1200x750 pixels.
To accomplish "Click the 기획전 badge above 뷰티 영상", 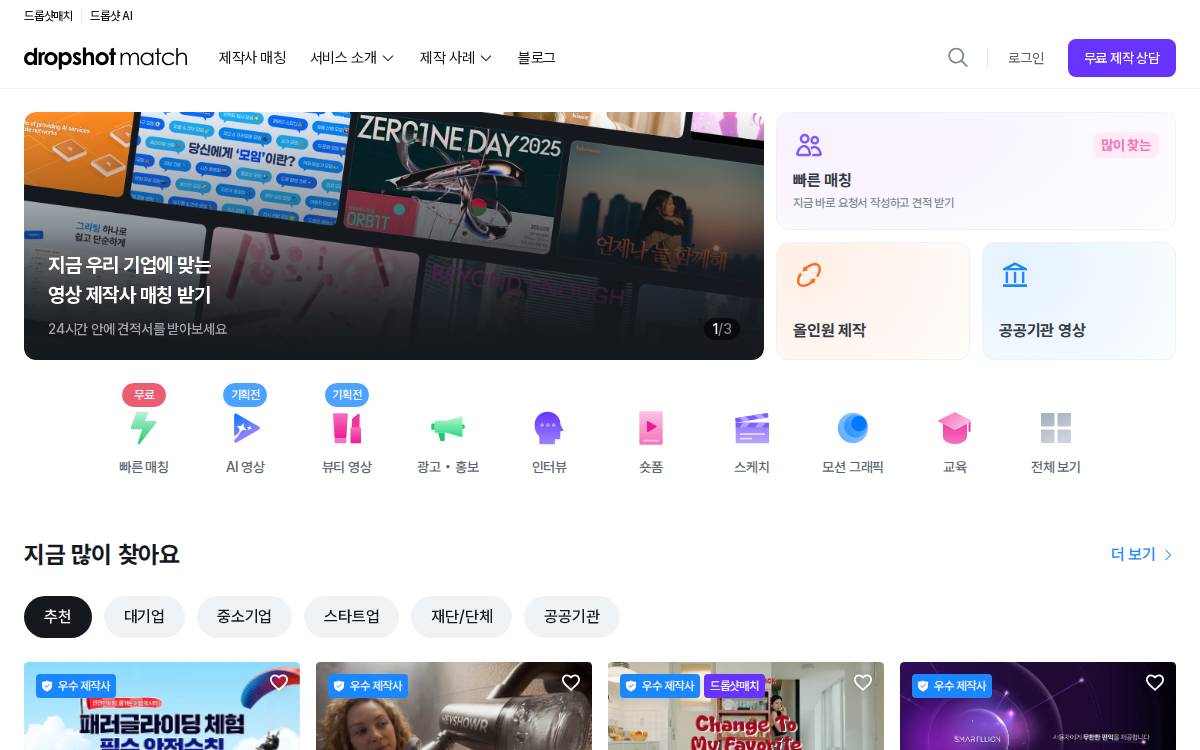I will (x=347, y=395).
